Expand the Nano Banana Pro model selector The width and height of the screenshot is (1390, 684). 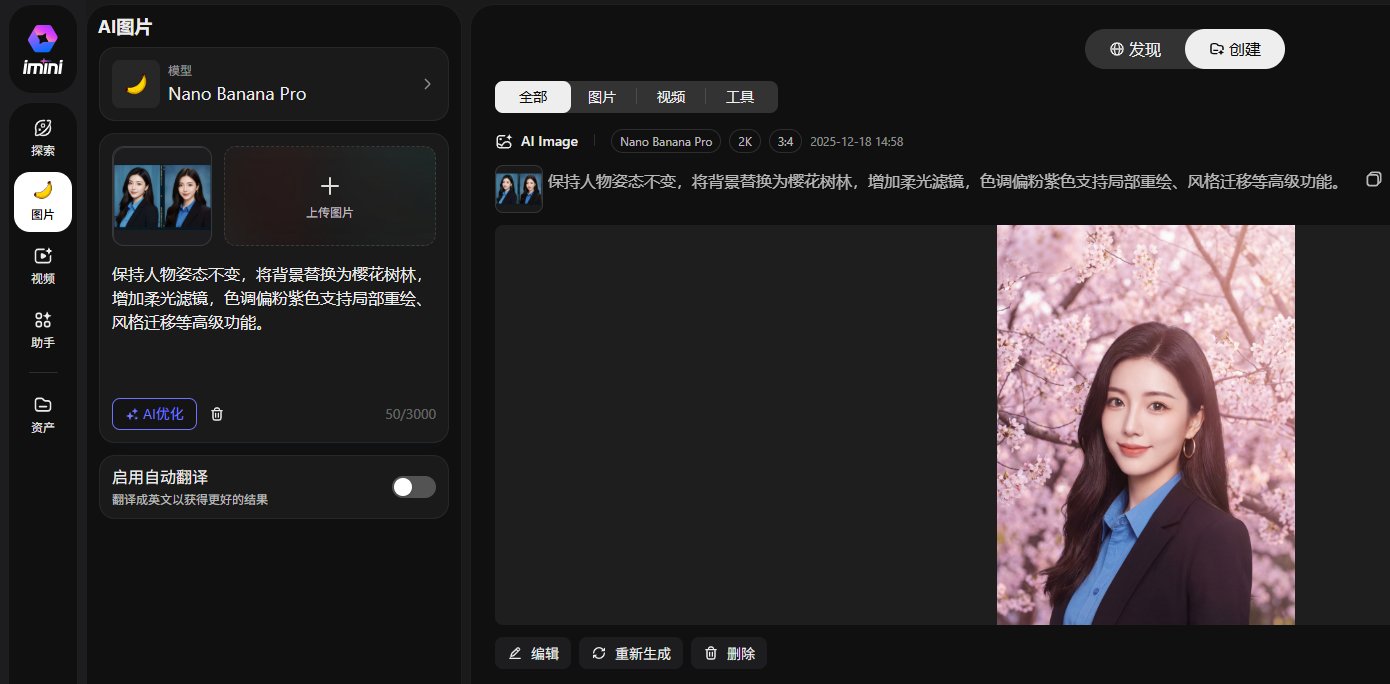pos(274,84)
